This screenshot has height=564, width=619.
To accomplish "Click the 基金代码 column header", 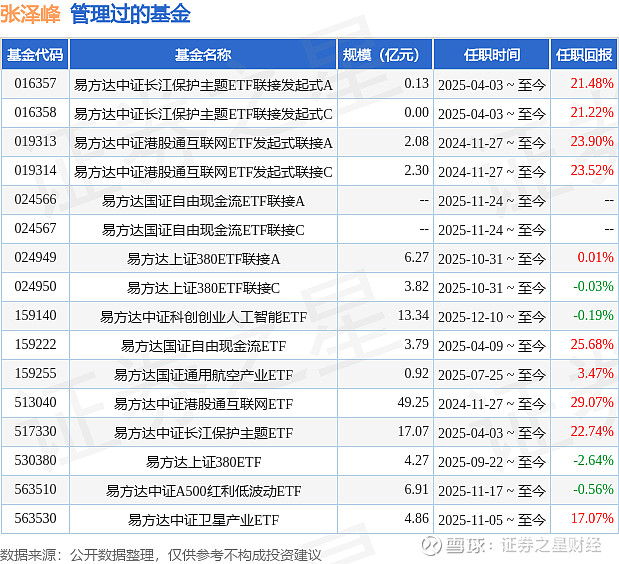I will coord(35,54).
